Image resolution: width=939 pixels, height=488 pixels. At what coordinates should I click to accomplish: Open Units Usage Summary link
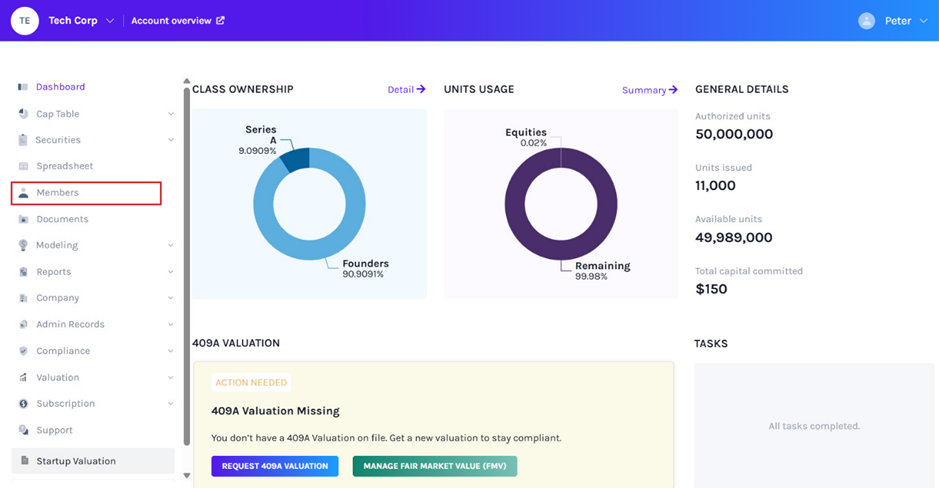point(649,90)
